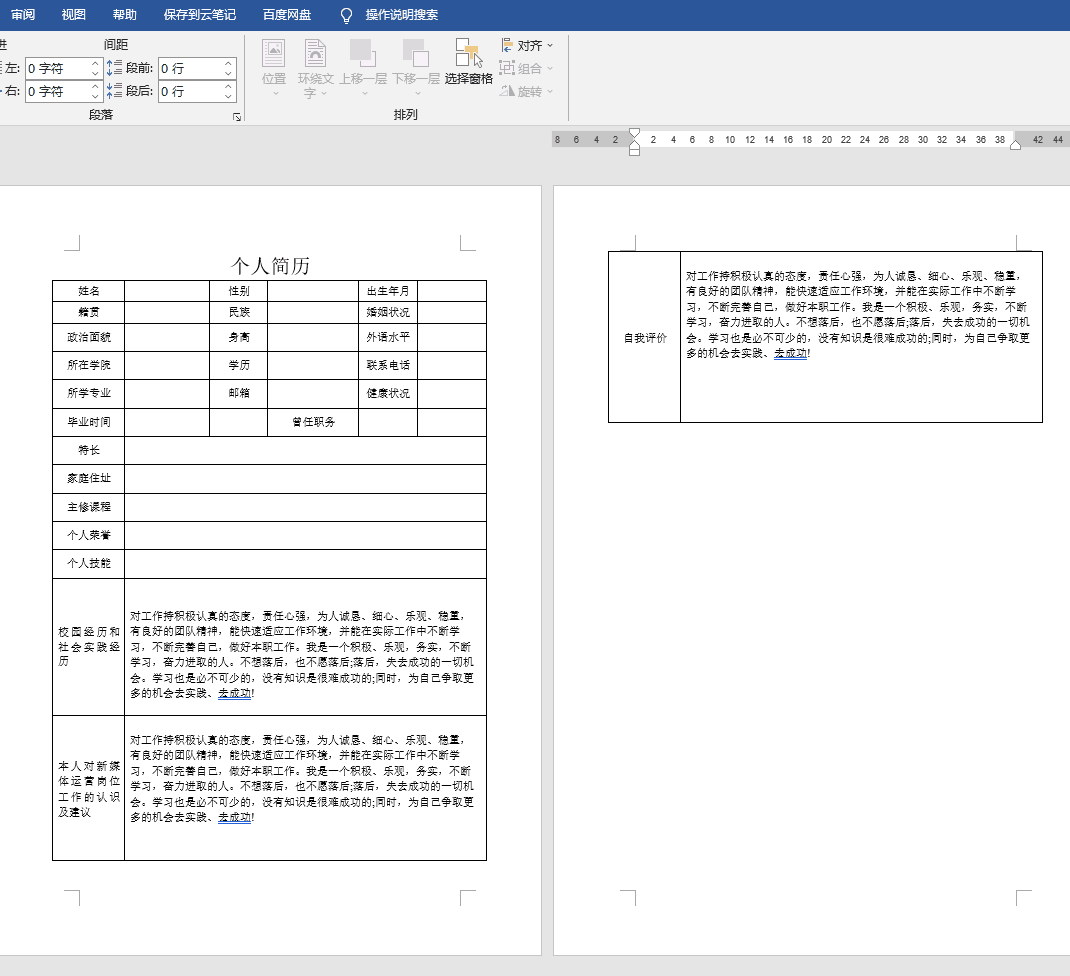Screen dimensions: 1070x976
Task: Click the 所在学院 table cell
Action: [x=89, y=365]
